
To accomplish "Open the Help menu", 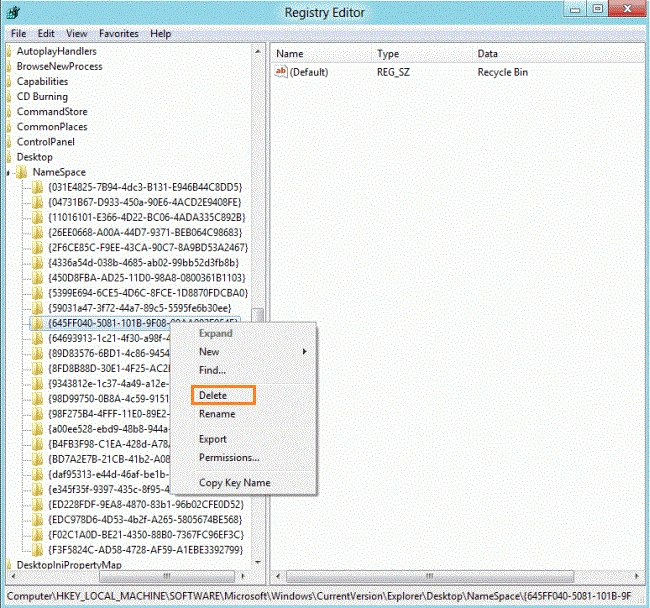I will [x=160, y=34].
